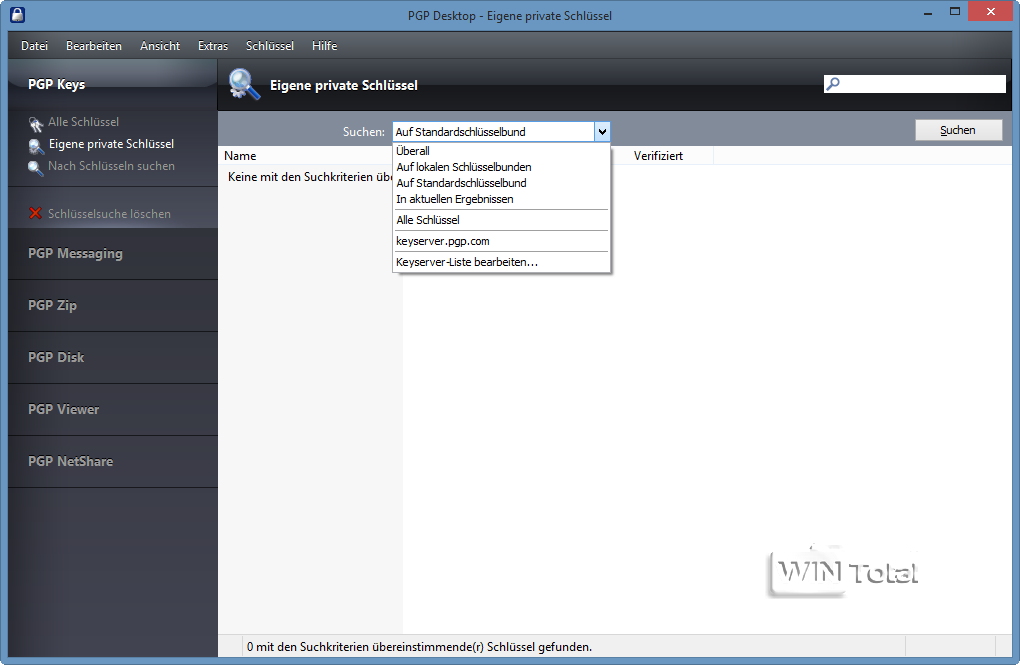Click the 'Keine mit den Suchkriterien' message

pyautogui.click(x=310, y=177)
